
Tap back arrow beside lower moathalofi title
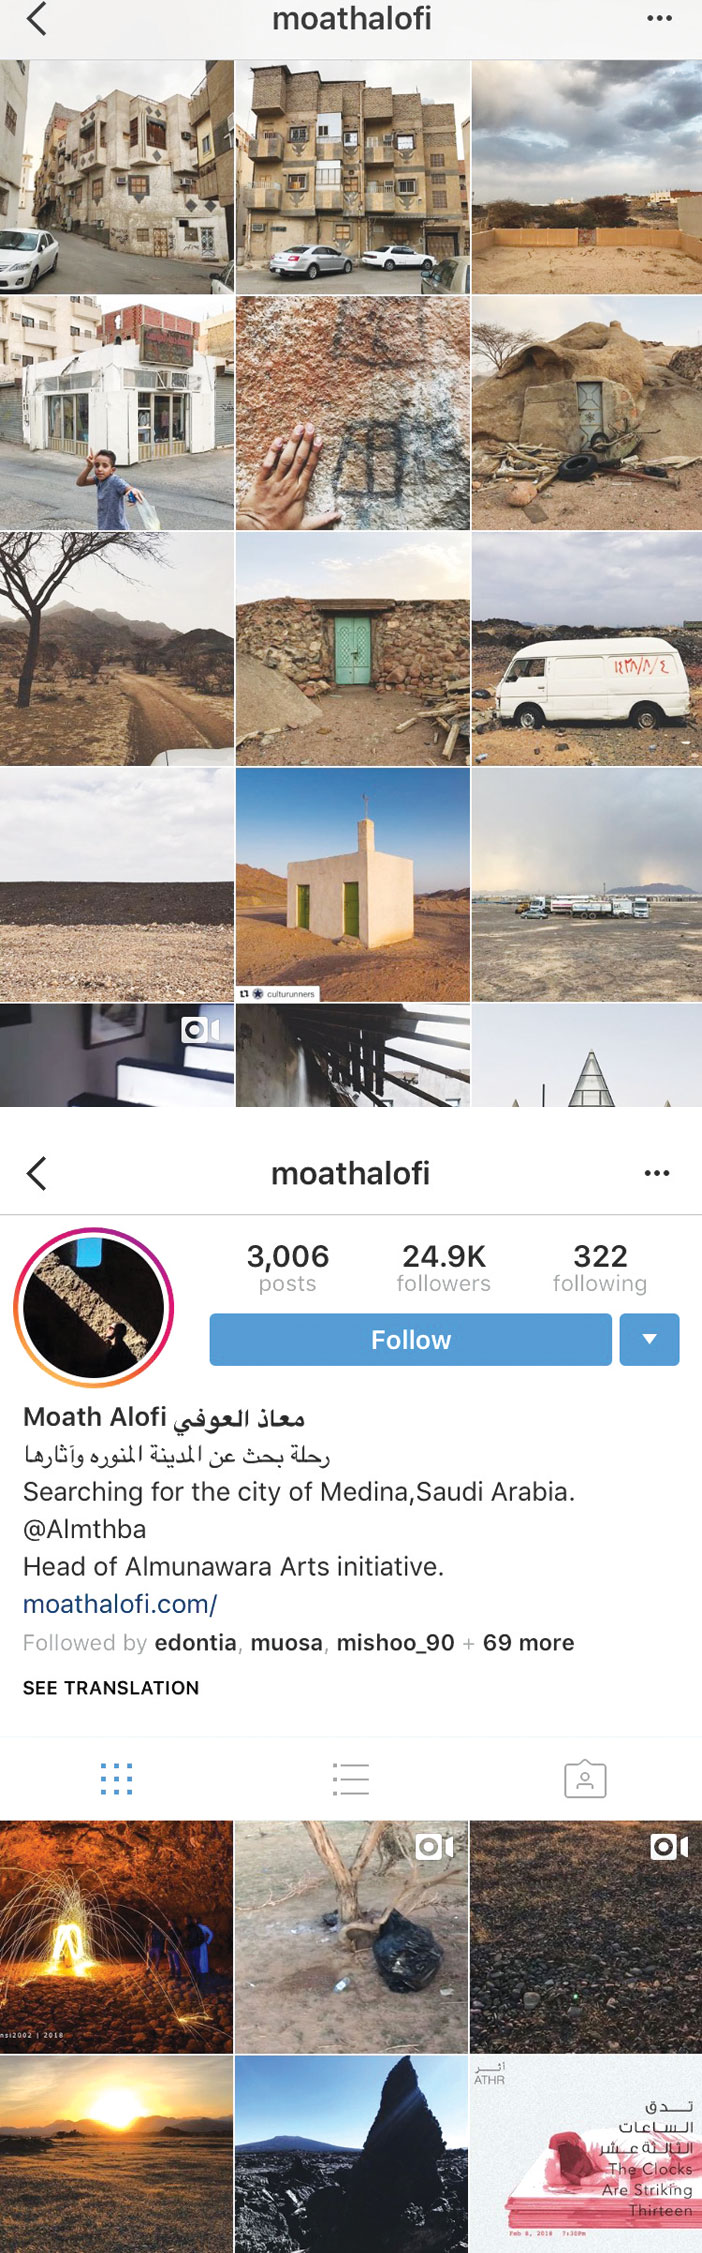(37, 1173)
